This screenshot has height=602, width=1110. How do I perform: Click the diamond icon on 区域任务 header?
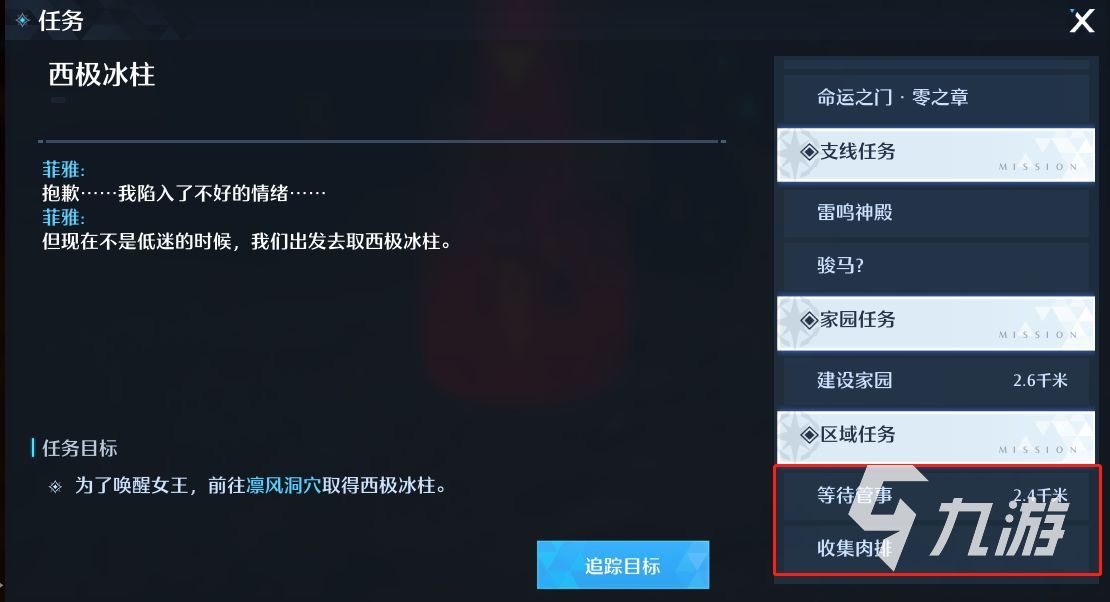tap(809, 435)
